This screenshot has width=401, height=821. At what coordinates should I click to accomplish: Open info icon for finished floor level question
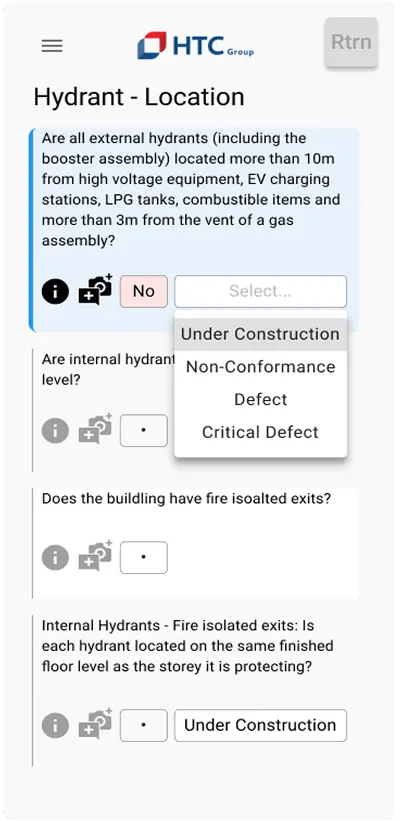(55, 725)
